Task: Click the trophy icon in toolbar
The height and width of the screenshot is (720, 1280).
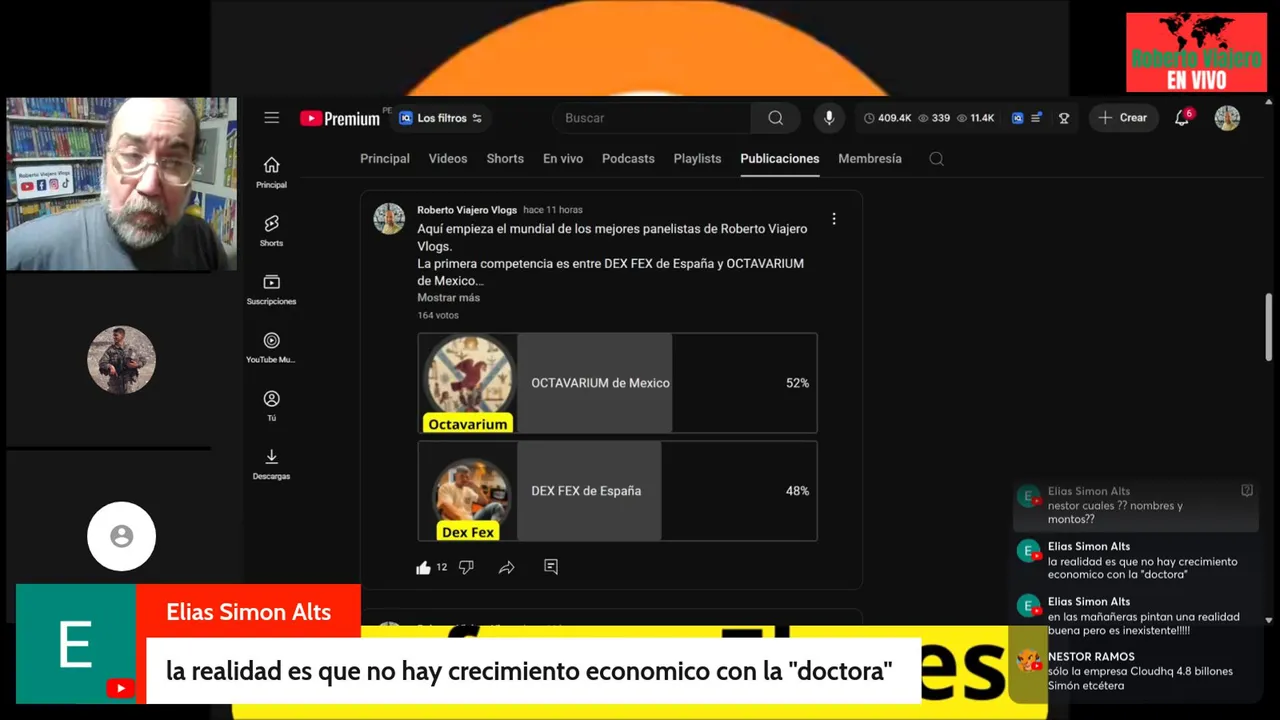Action: pos(1064,118)
